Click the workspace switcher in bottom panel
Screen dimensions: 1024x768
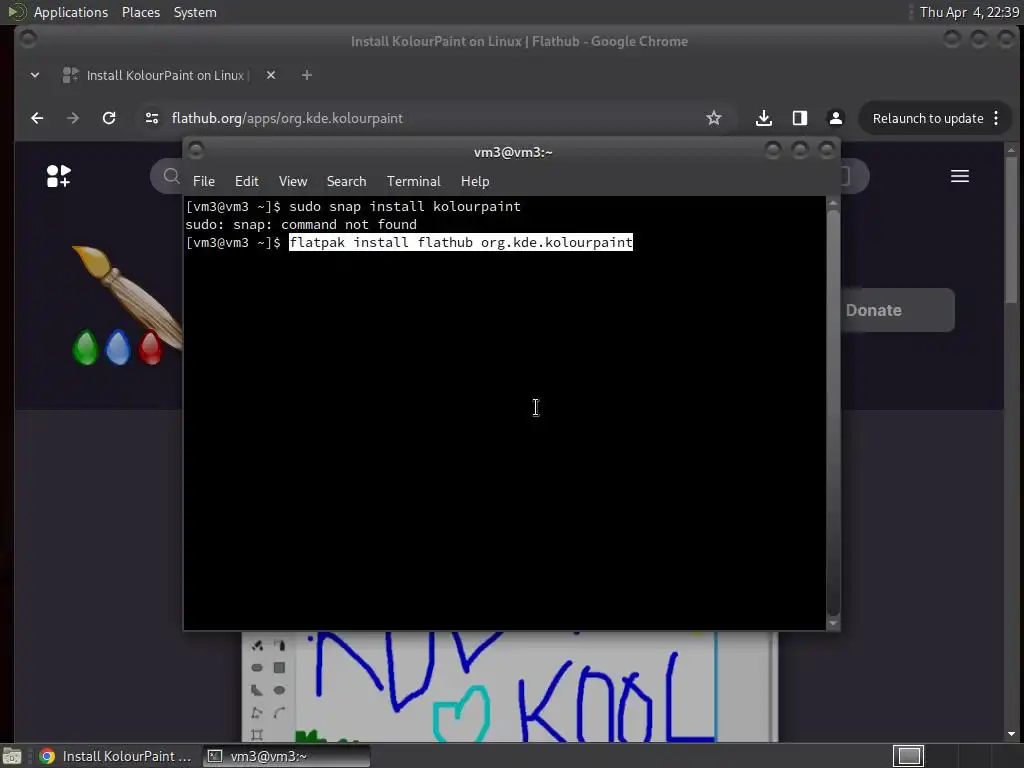click(x=908, y=756)
